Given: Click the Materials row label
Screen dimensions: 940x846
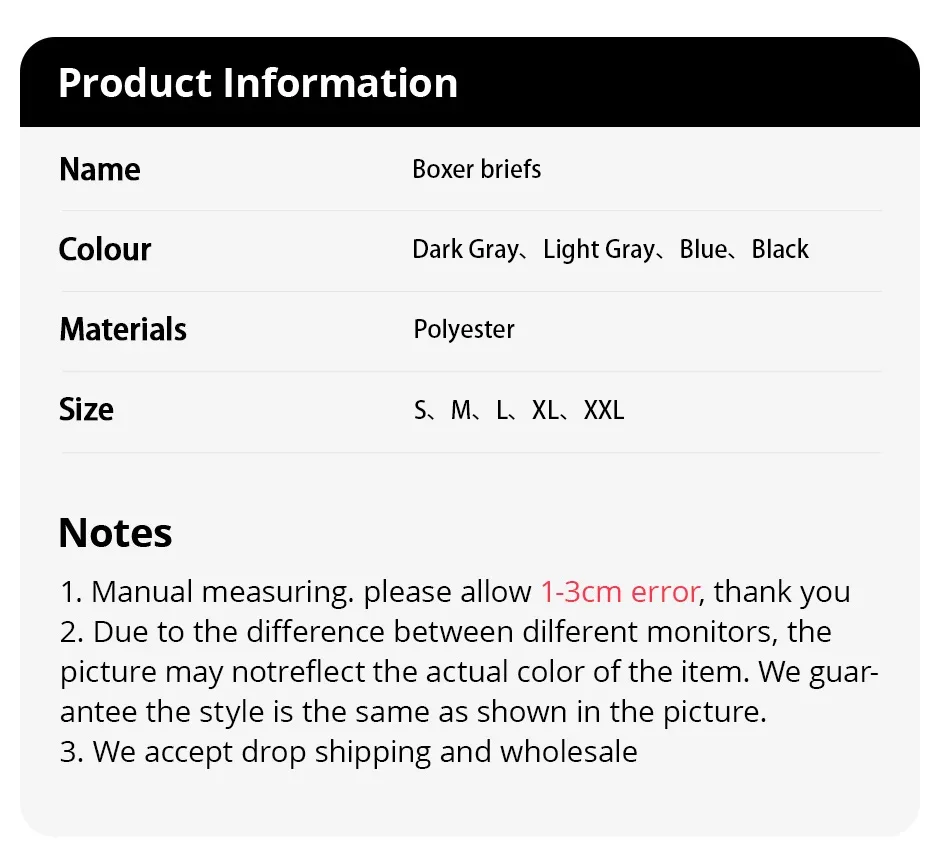Looking at the screenshot, I should tap(123, 329).
